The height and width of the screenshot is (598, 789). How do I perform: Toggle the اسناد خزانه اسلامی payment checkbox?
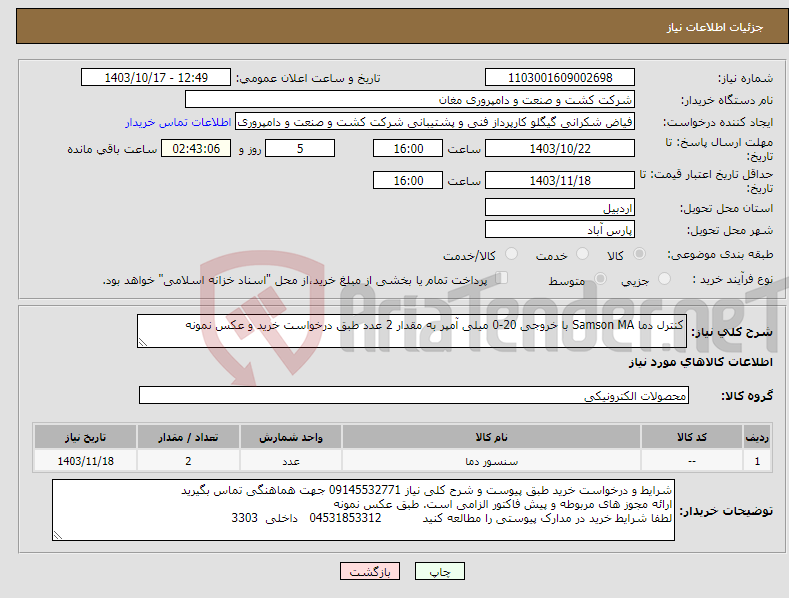502,277
